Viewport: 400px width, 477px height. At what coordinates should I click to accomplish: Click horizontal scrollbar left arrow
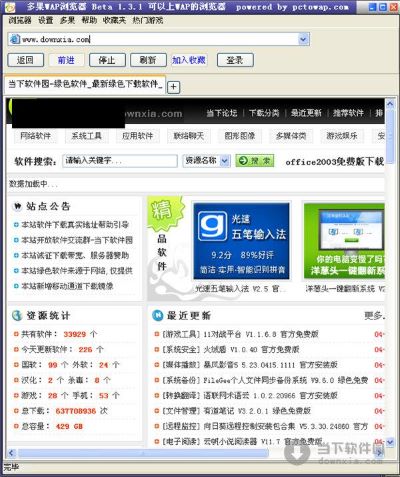point(12,453)
